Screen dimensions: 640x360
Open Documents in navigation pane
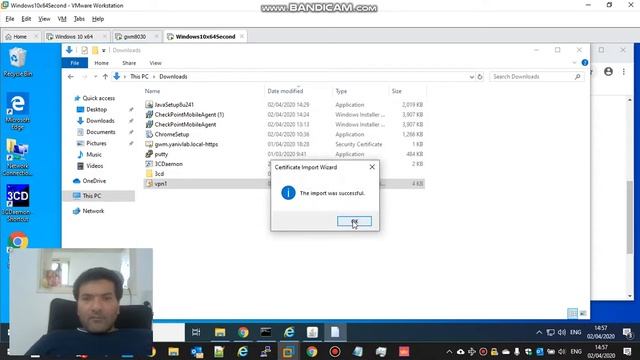tap(100, 132)
